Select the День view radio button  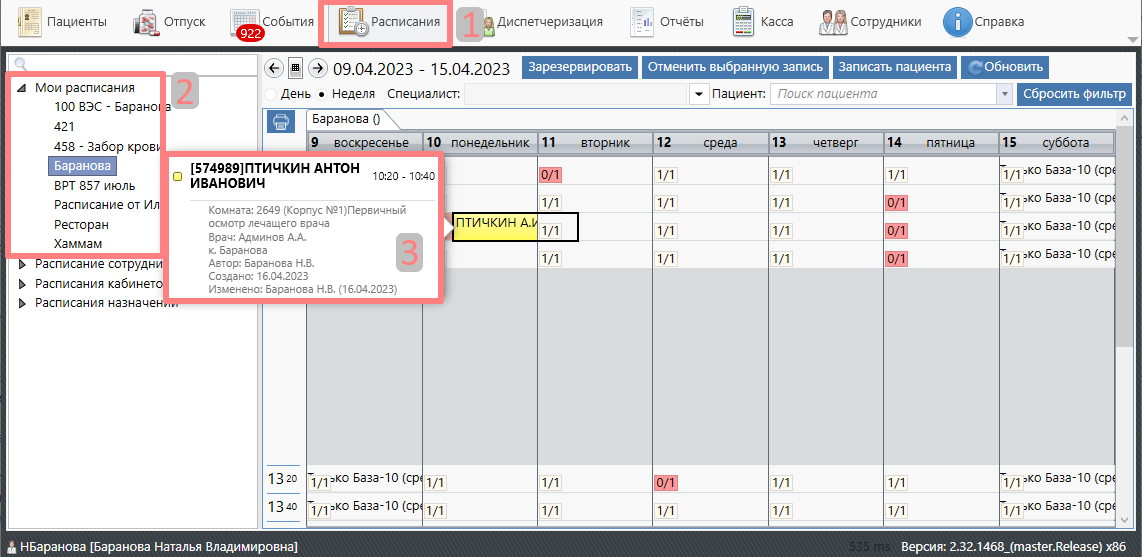271,94
